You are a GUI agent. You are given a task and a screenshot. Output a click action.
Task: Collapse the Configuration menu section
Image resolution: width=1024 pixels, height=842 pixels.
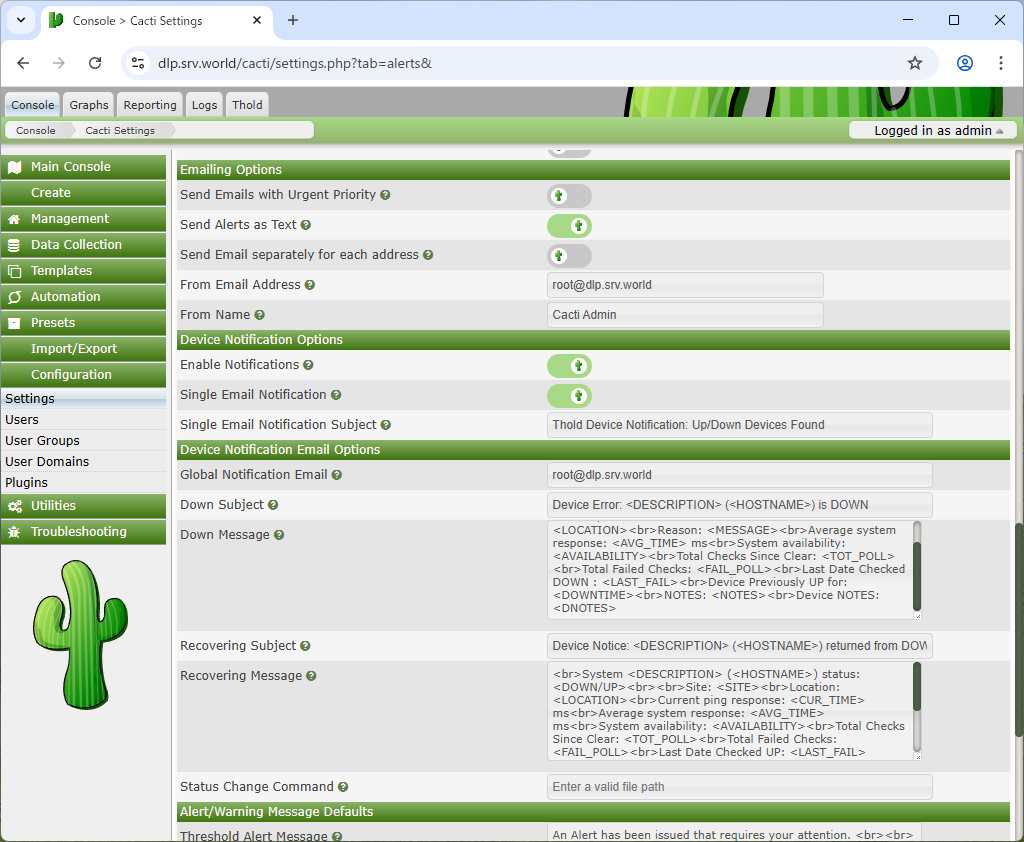coord(83,375)
